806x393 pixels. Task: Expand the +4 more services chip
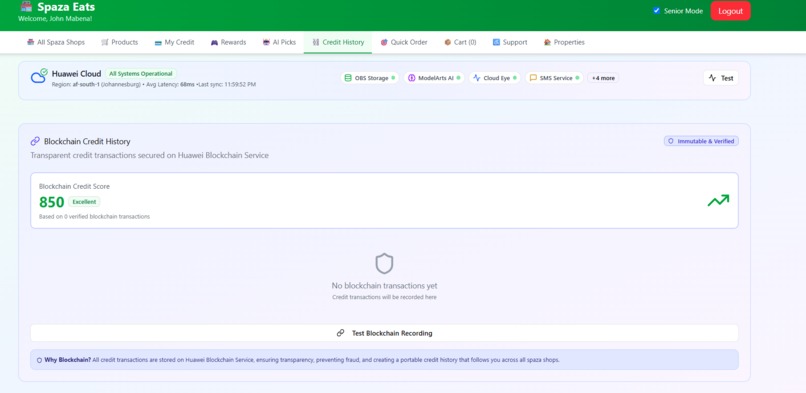[x=603, y=78]
